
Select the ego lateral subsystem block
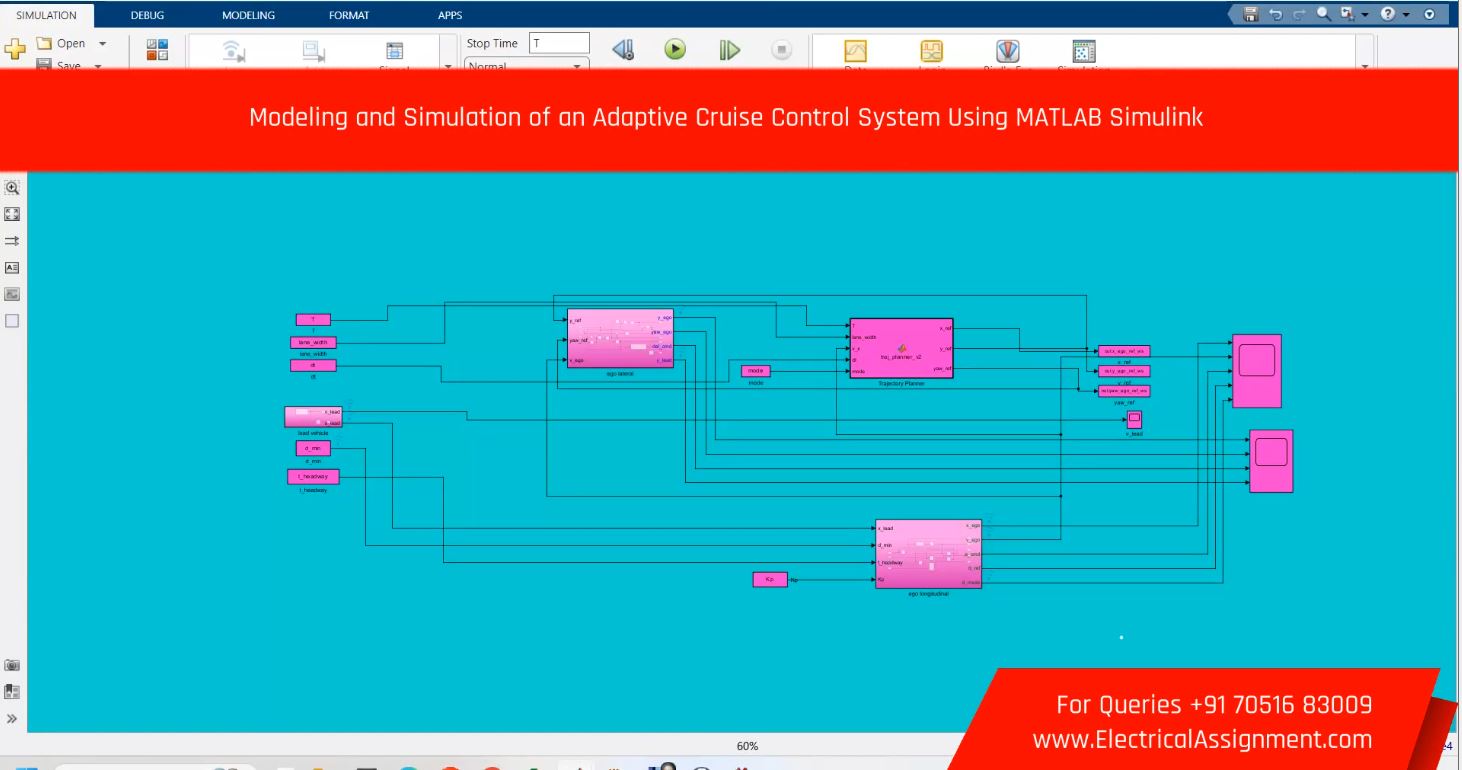(620, 339)
